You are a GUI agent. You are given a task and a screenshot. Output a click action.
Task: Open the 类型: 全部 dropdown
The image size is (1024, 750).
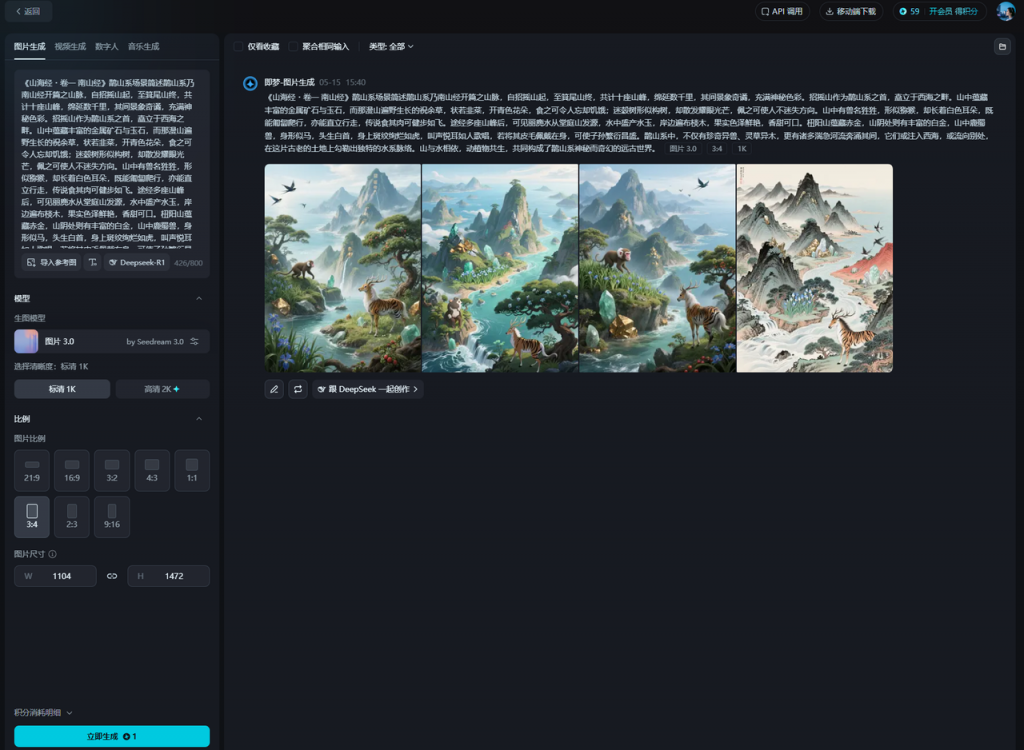tap(391, 46)
